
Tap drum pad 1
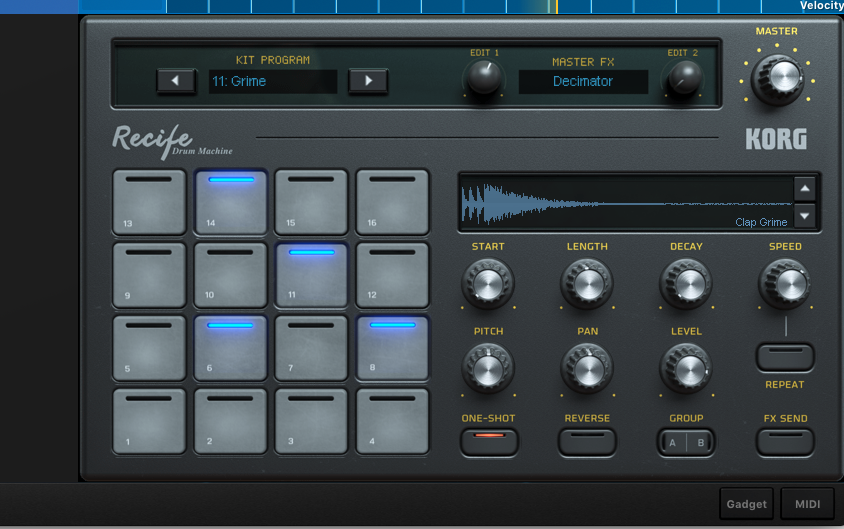[x=149, y=421]
